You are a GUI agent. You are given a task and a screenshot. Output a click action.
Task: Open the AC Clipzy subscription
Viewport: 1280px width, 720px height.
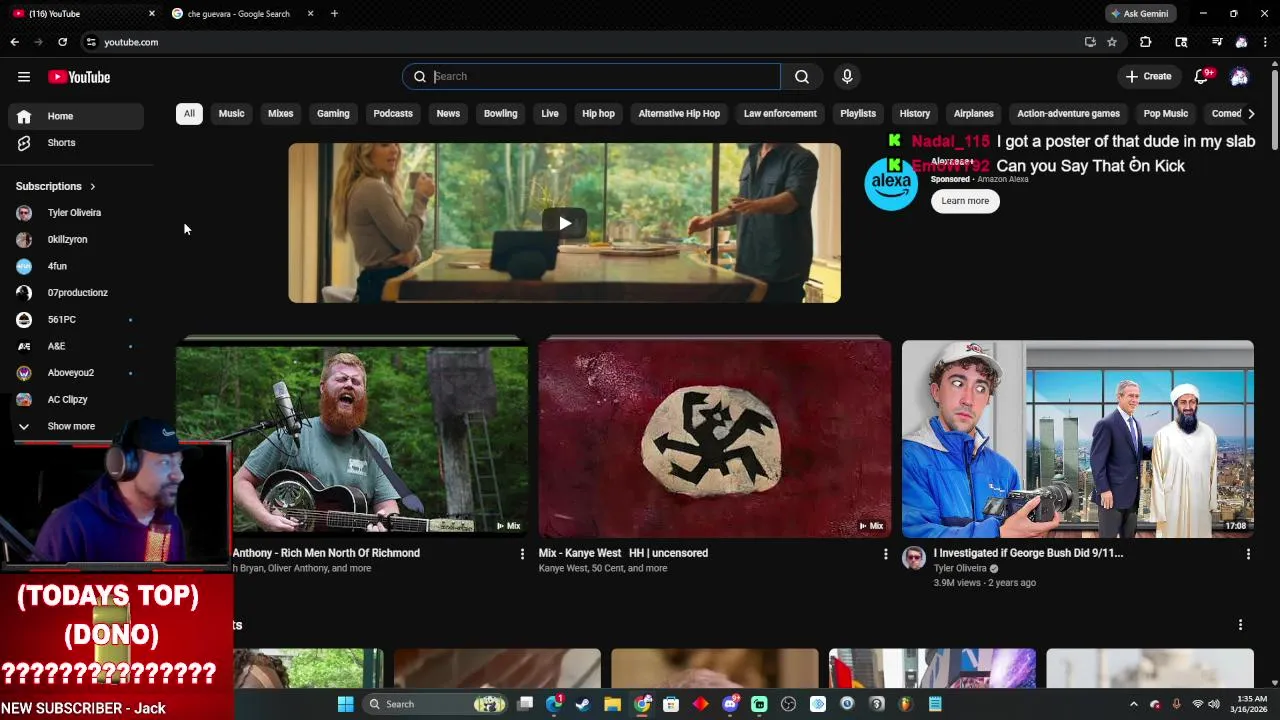pyautogui.click(x=76, y=399)
